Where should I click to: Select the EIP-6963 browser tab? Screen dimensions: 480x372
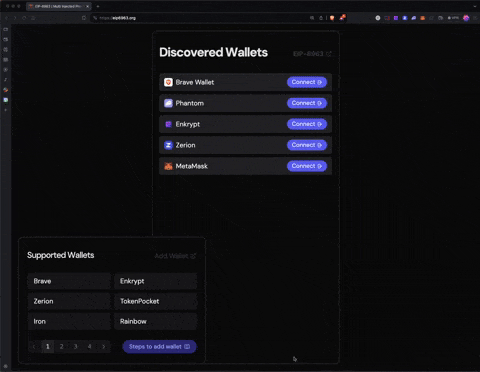(x=58, y=6)
